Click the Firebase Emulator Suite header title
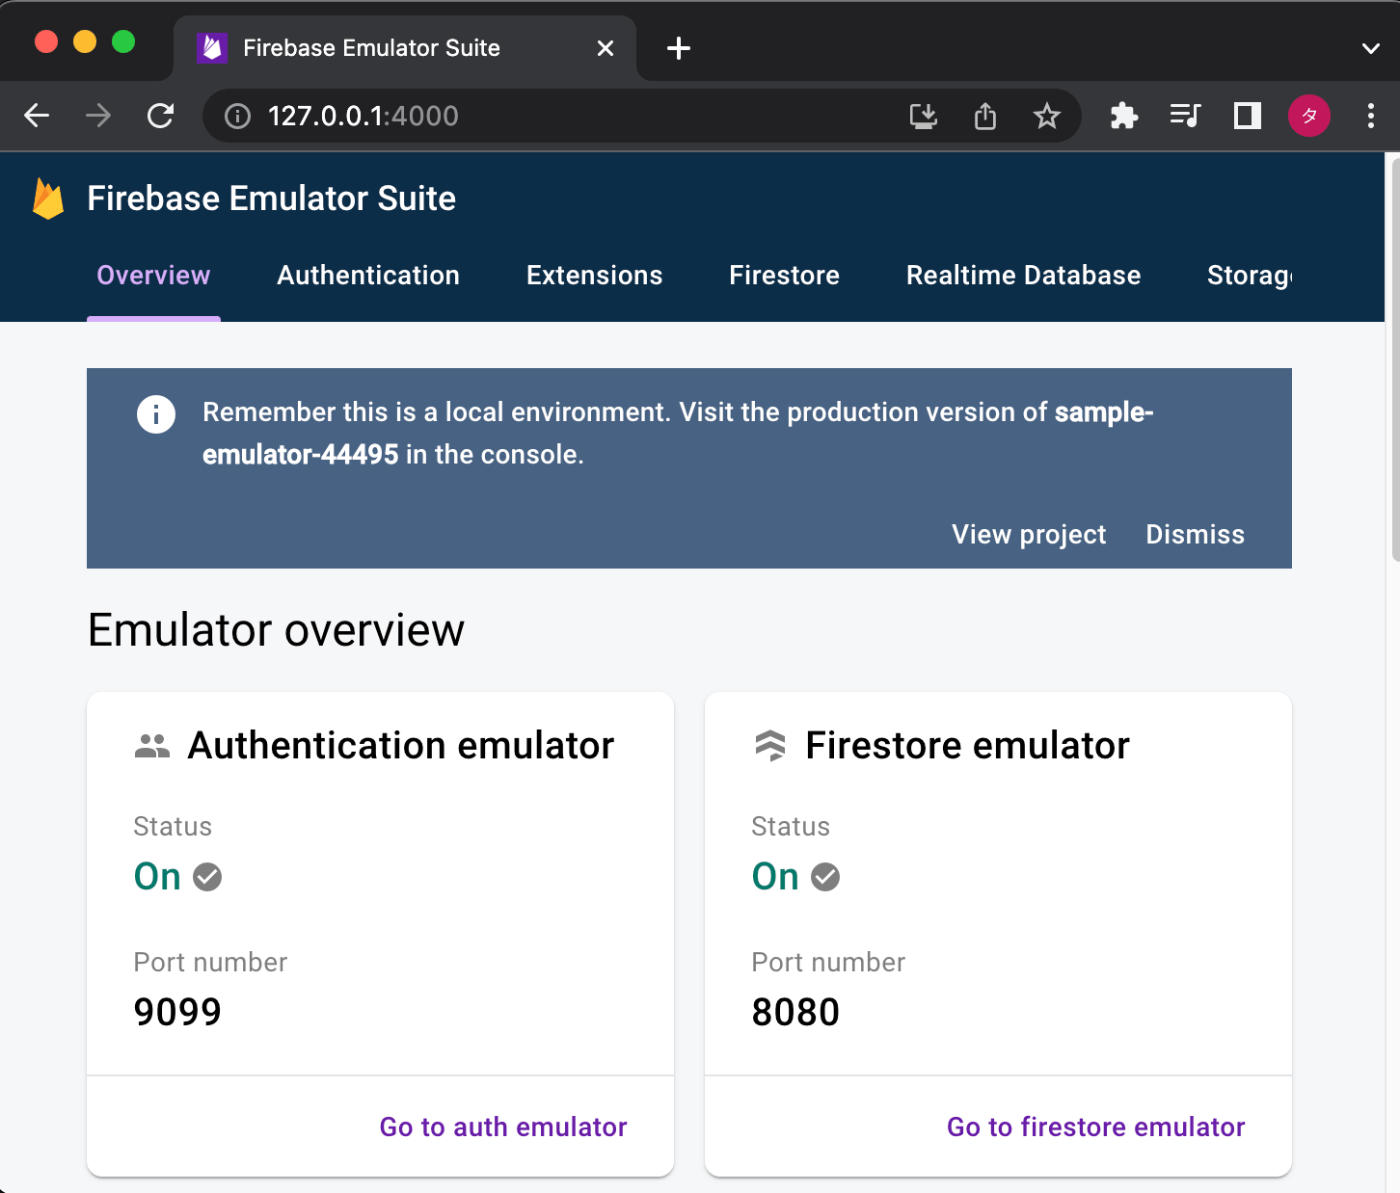This screenshot has height=1193, width=1400. (x=271, y=198)
